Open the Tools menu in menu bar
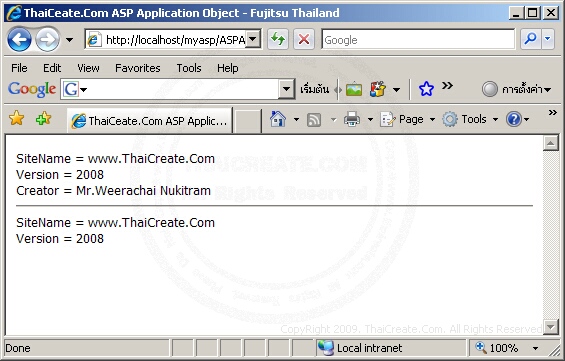 (189, 68)
